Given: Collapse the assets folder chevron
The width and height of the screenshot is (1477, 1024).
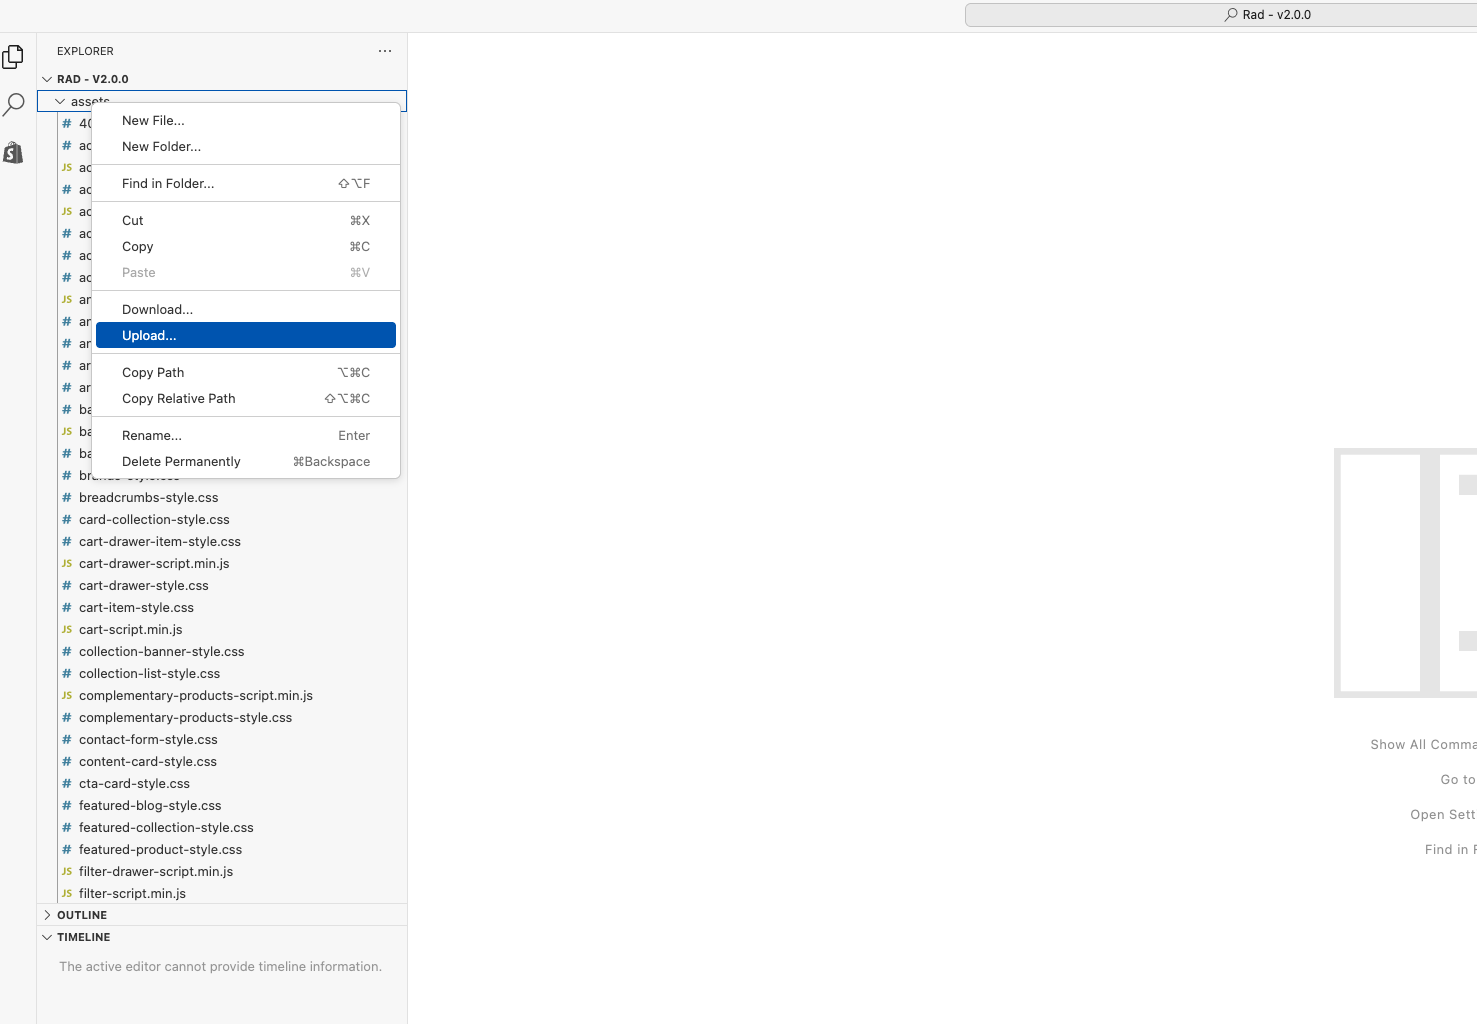Looking at the screenshot, I should click(x=60, y=102).
